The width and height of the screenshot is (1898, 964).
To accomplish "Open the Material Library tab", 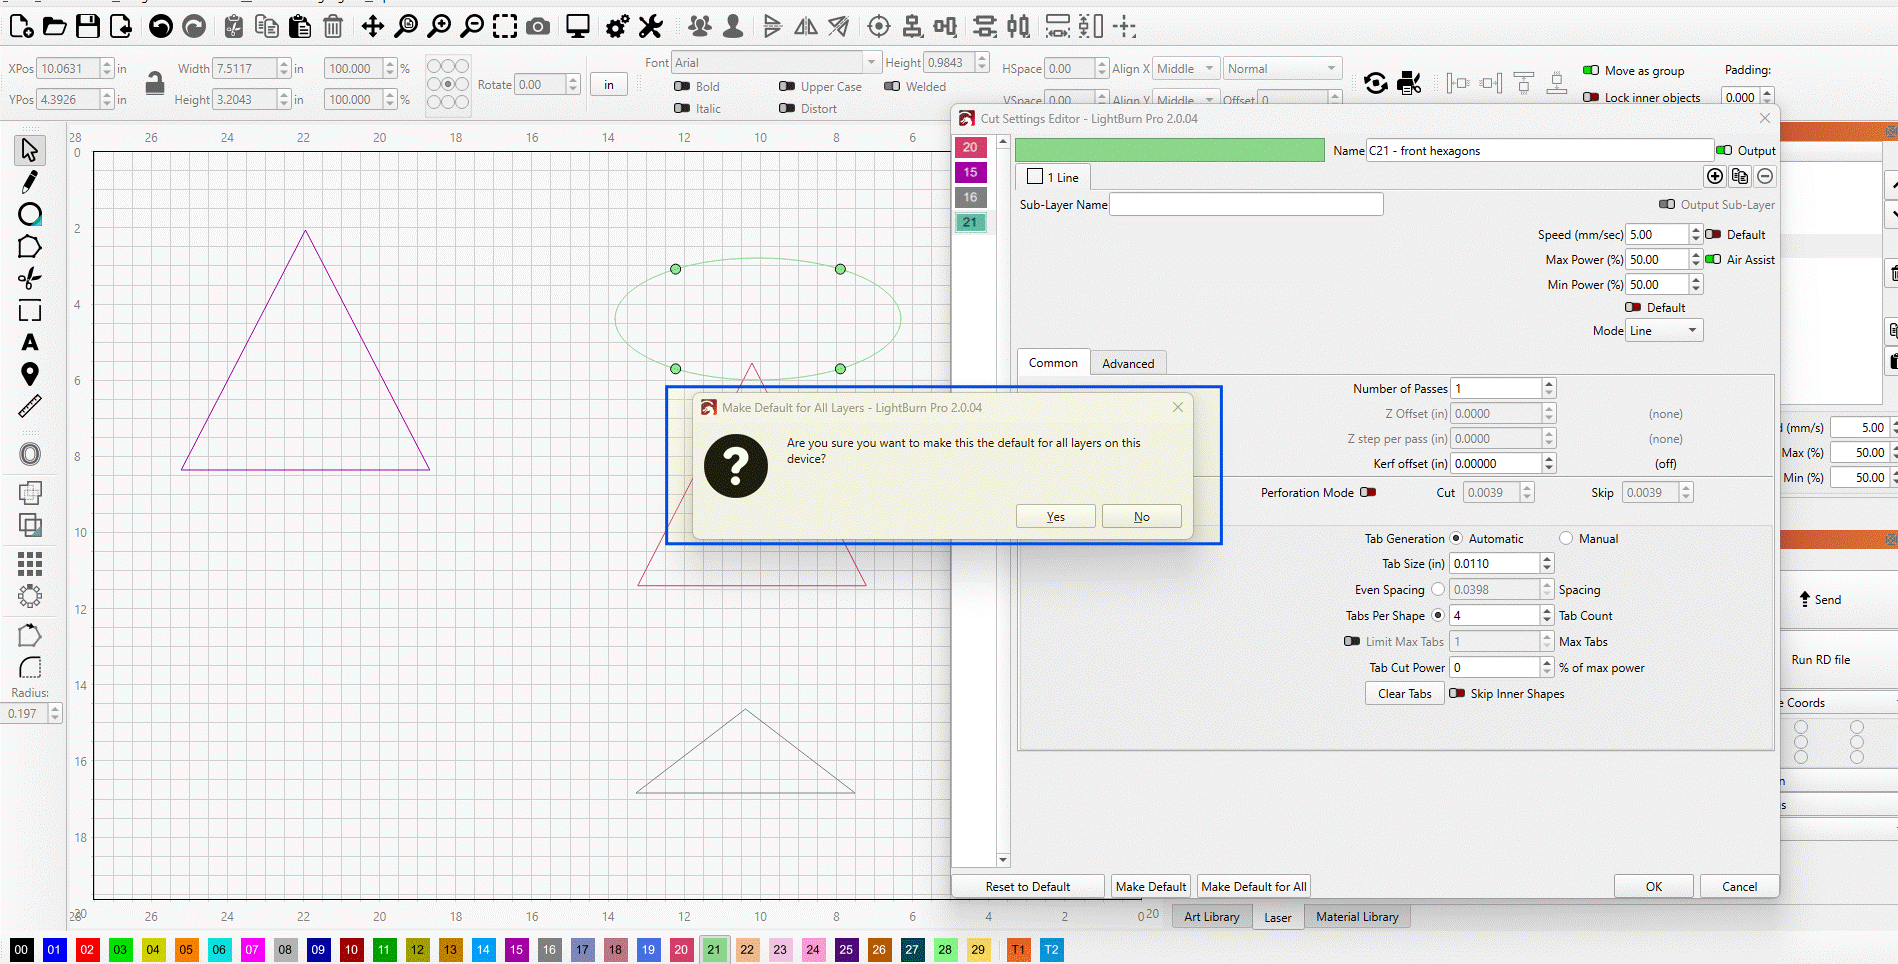I will tap(1357, 917).
